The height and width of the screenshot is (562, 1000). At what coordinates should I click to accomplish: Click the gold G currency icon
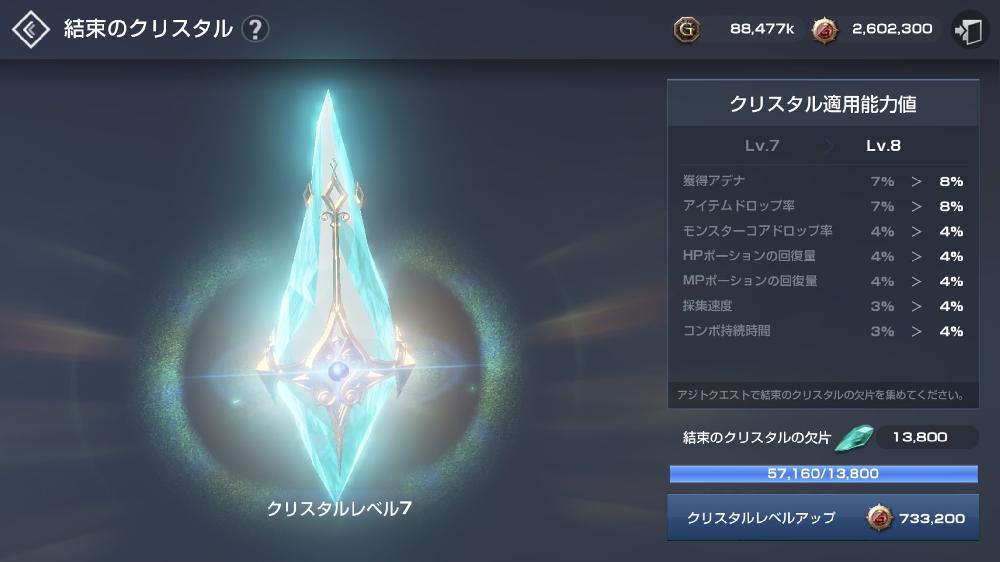click(687, 29)
